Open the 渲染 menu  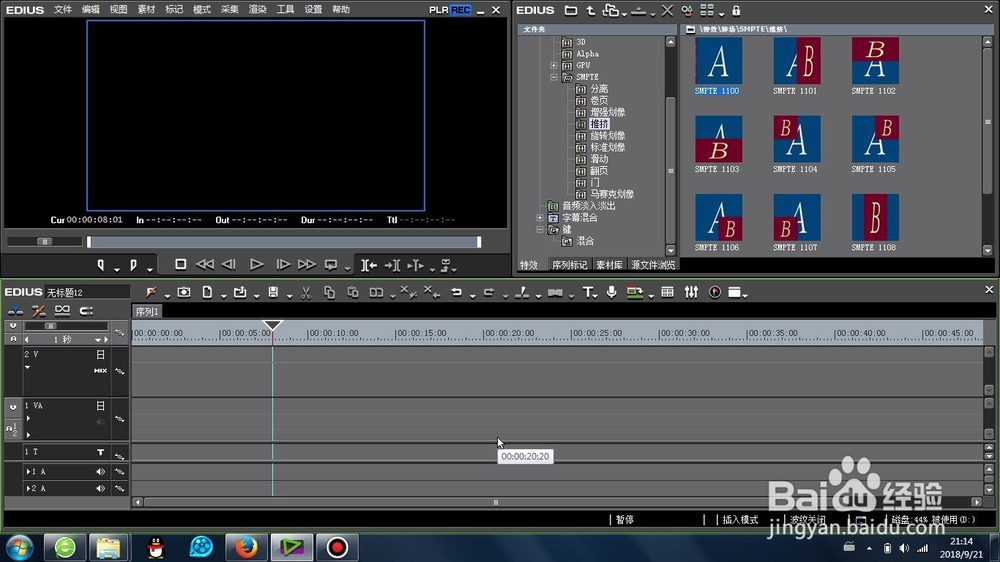(257, 10)
